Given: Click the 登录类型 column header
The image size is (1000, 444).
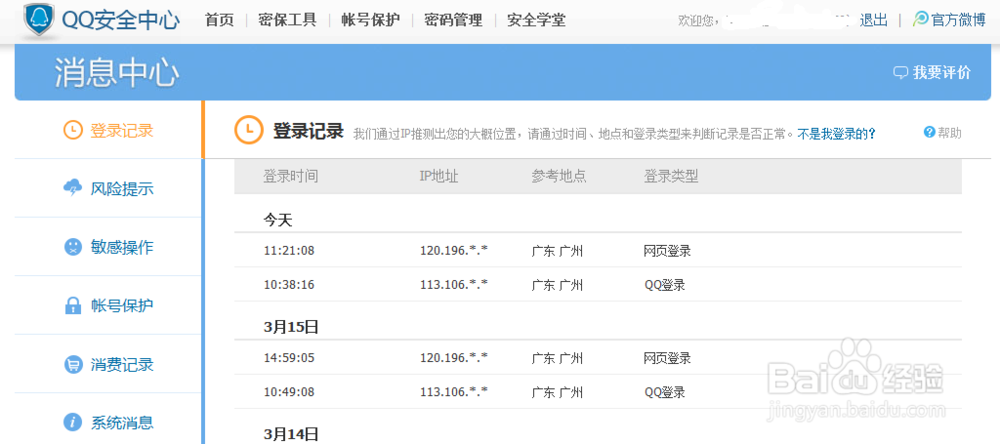Looking at the screenshot, I should coord(671,176).
